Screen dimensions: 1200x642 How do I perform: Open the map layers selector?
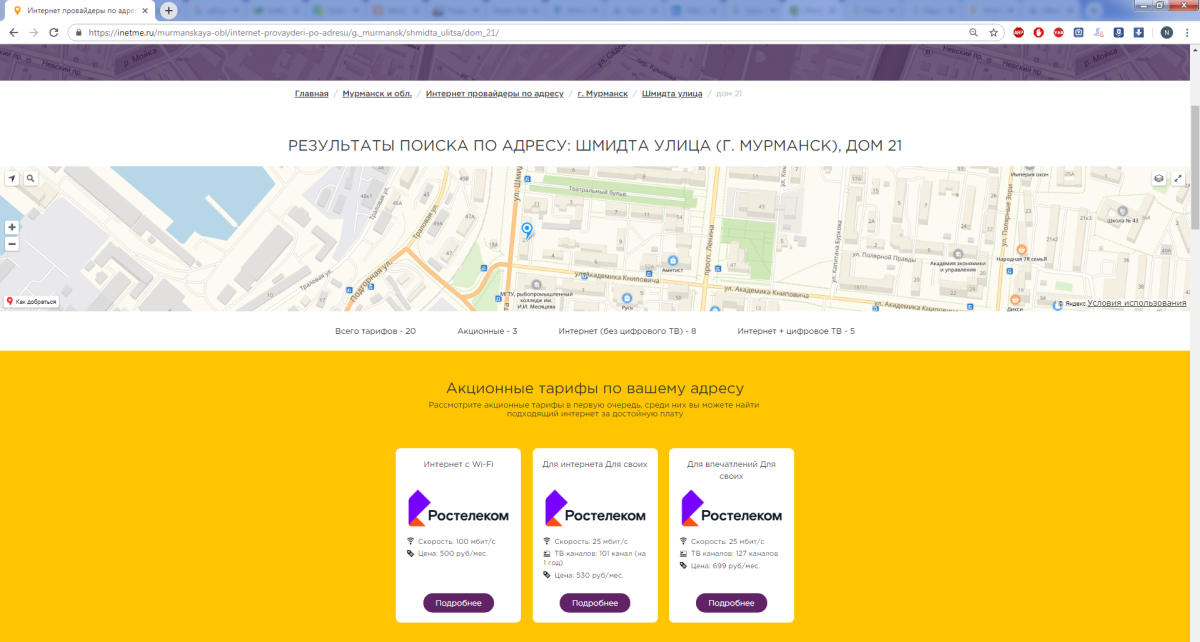click(1159, 178)
